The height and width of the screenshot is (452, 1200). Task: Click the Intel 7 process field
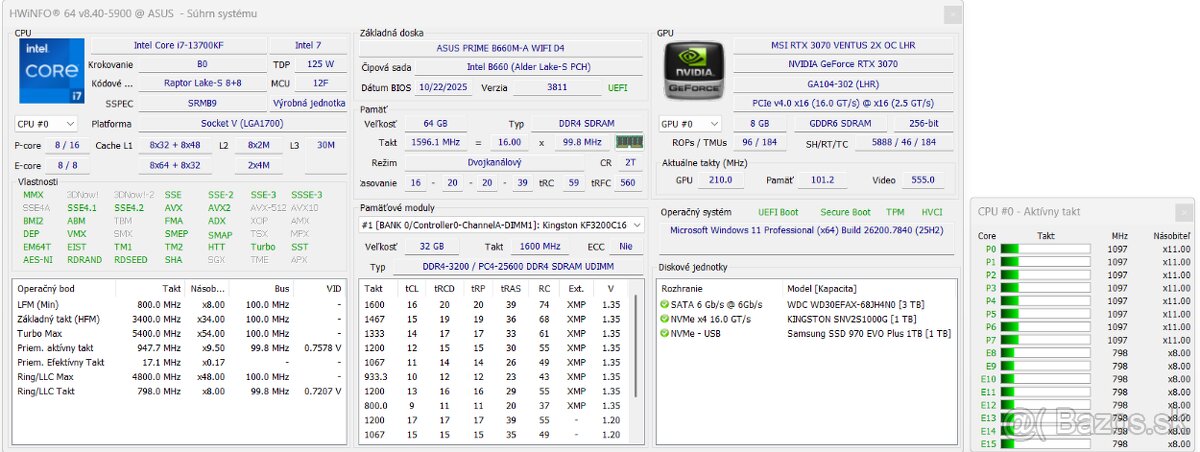pyautogui.click(x=308, y=46)
